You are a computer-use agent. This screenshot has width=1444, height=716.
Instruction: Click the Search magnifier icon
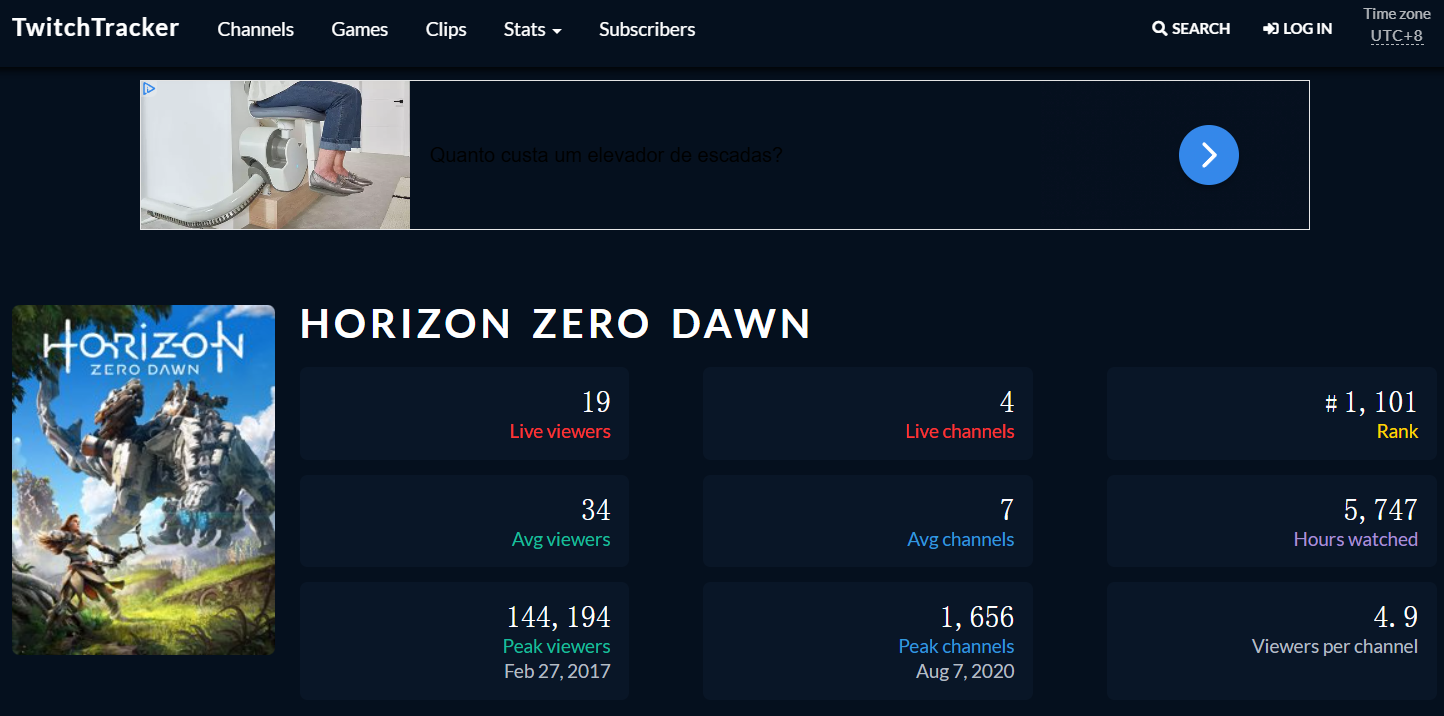(1160, 29)
